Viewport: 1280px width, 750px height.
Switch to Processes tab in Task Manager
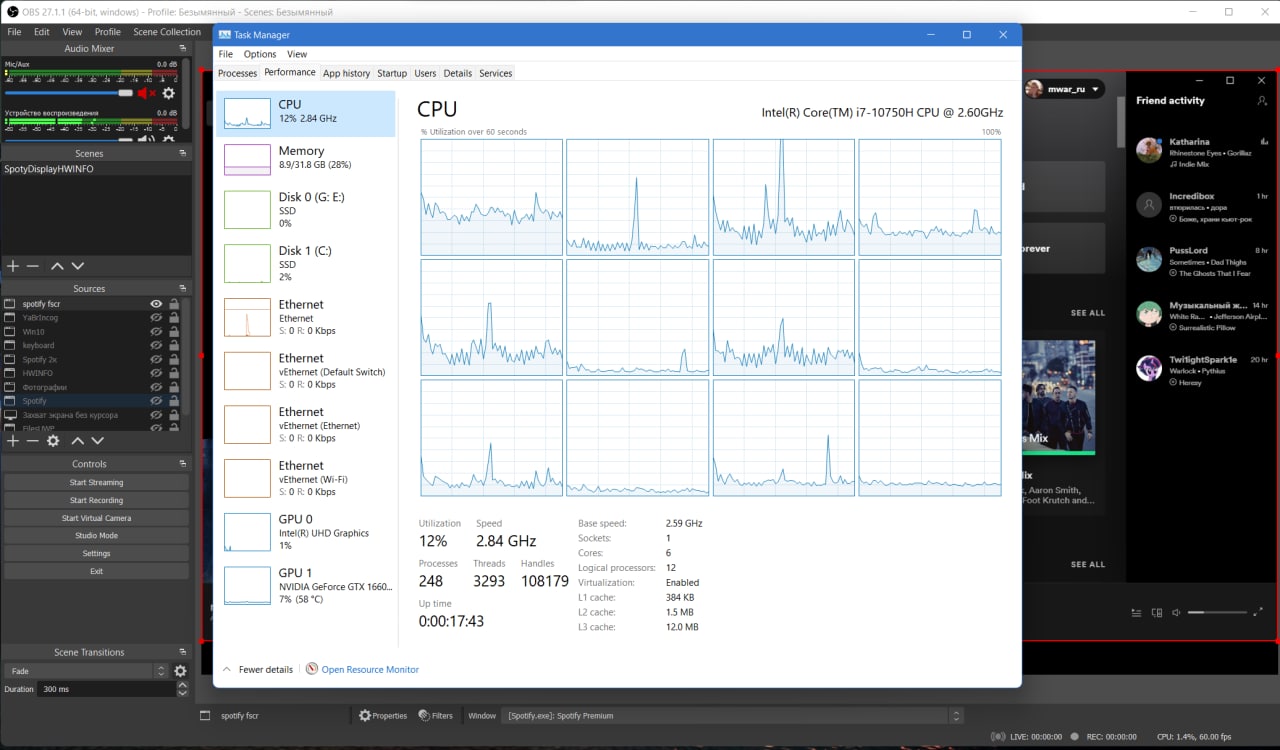(238, 73)
